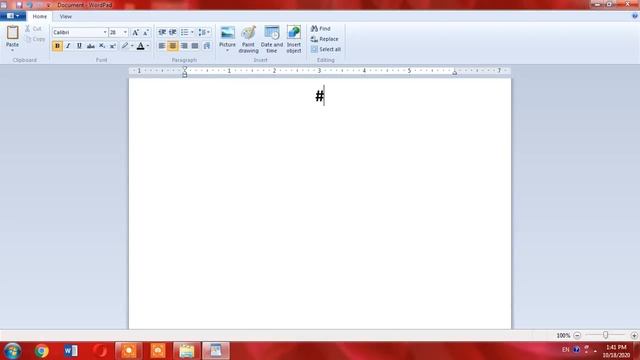Viewport: 640px width, 360px height.
Task: Toggle Strikethrough formatting
Action: [91, 46]
